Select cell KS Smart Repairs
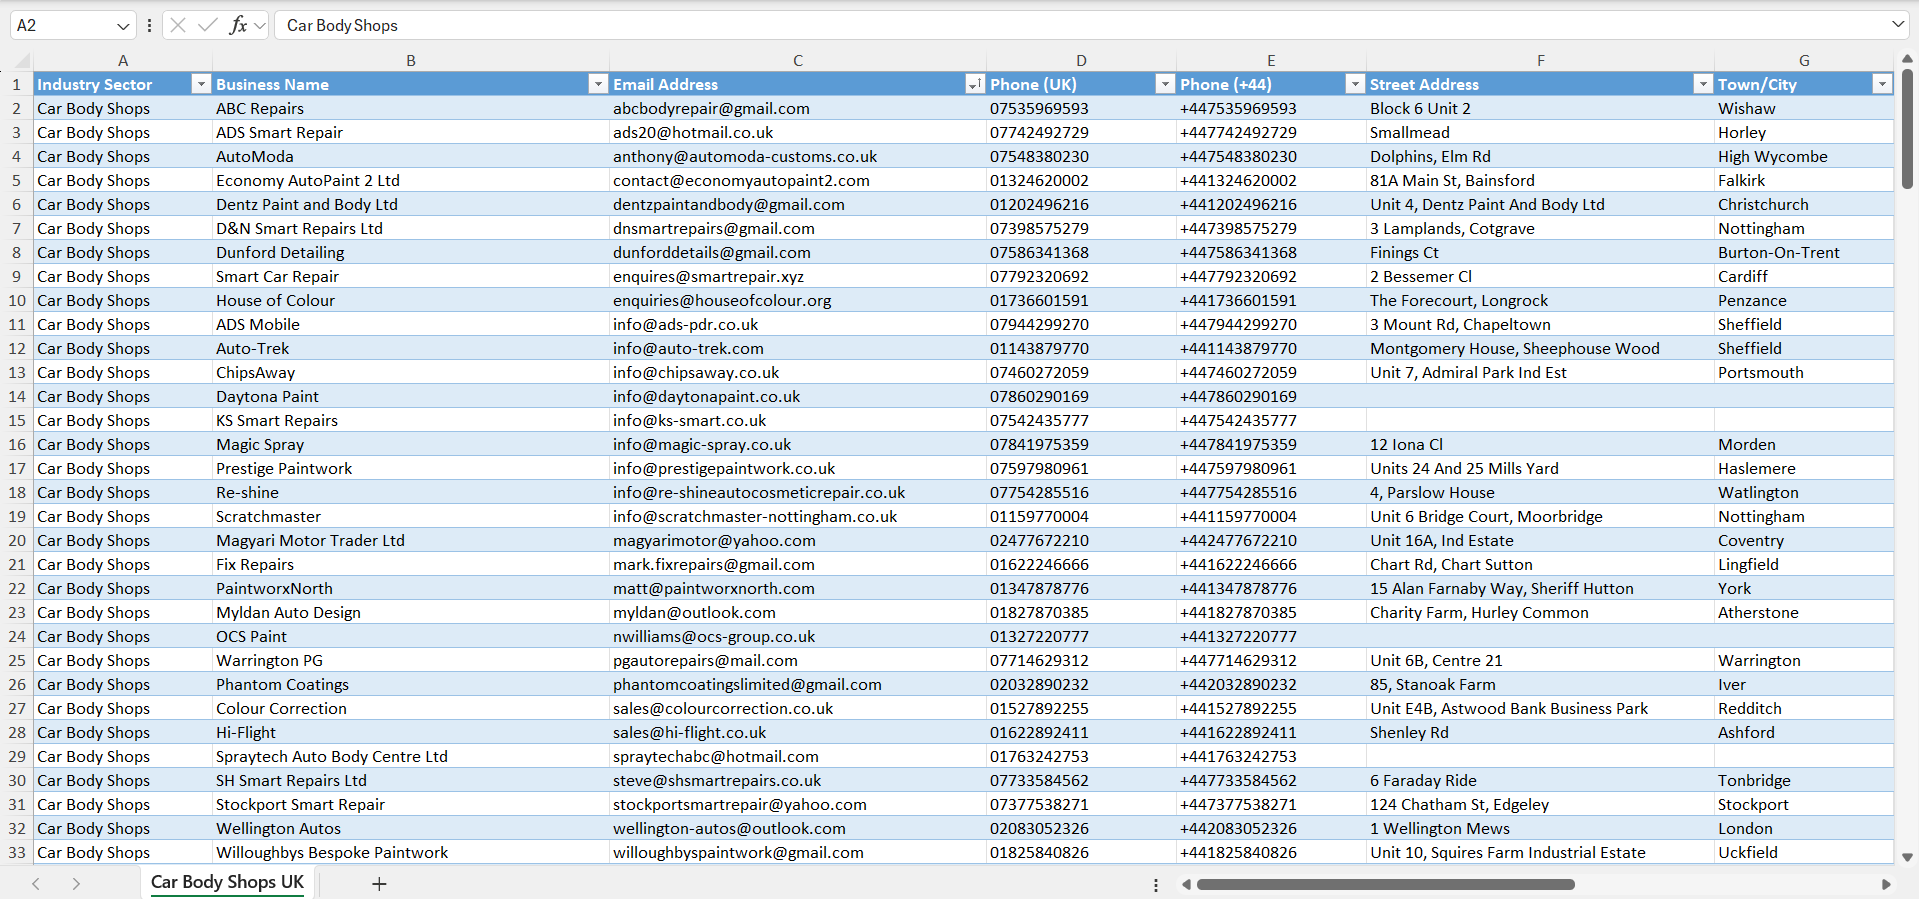The height and width of the screenshot is (899, 1919). 411,420
